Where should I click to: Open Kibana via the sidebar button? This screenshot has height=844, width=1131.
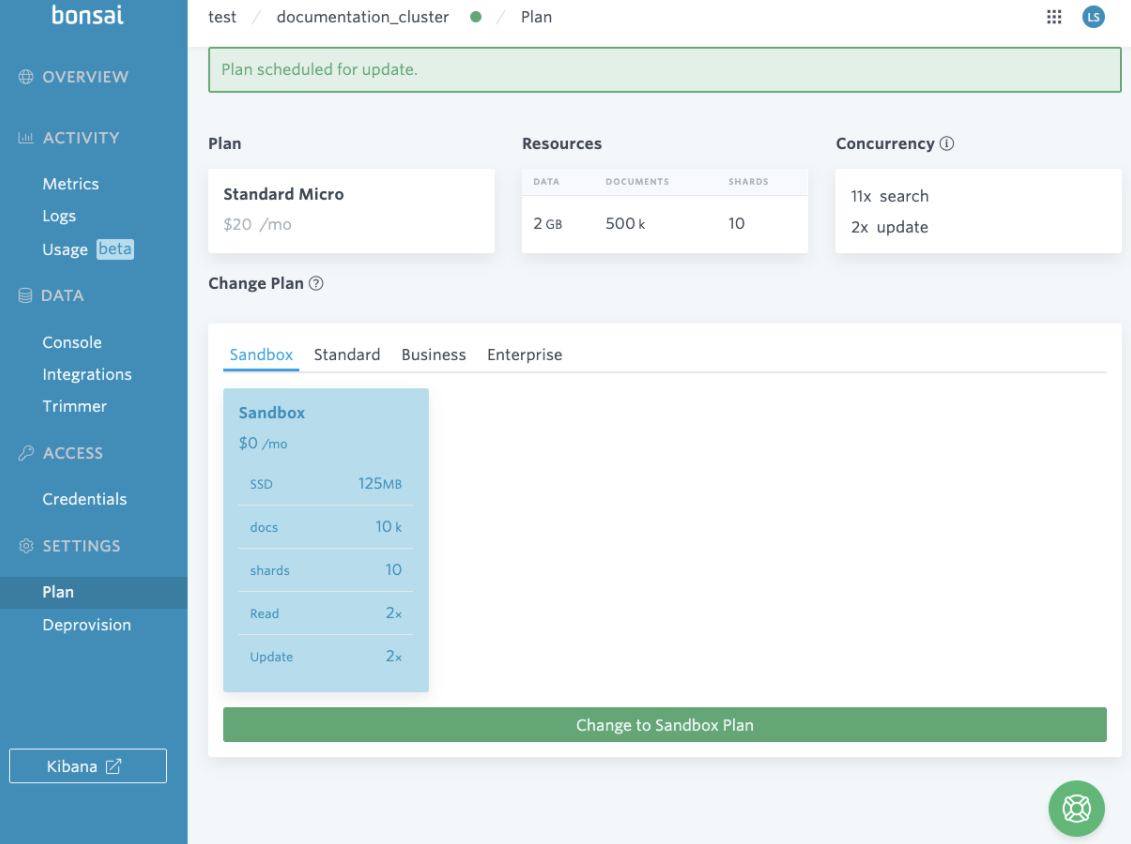pyautogui.click(x=88, y=766)
